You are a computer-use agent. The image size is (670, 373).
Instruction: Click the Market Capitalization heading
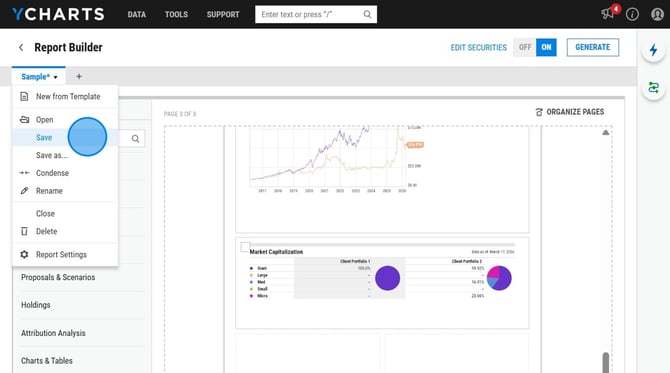276,252
